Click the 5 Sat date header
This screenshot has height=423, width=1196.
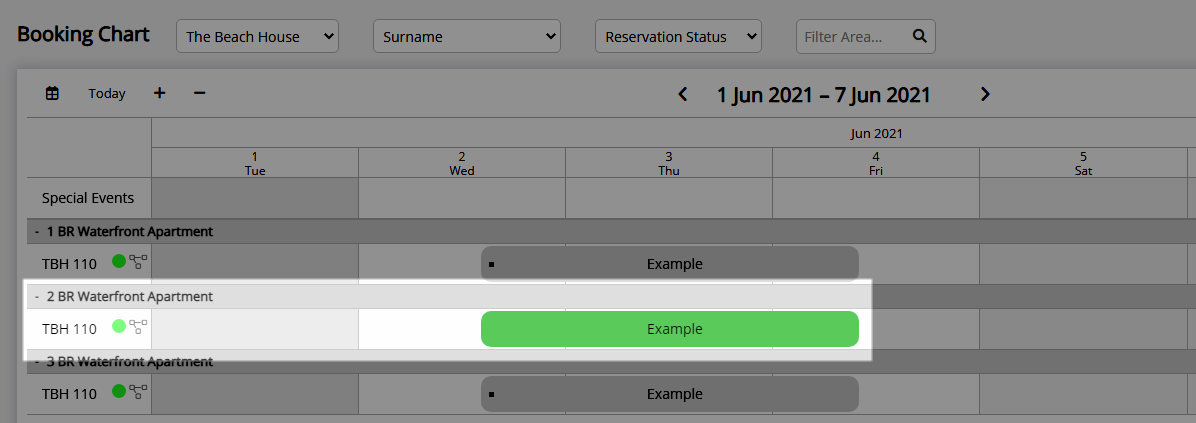(1083, 163)
